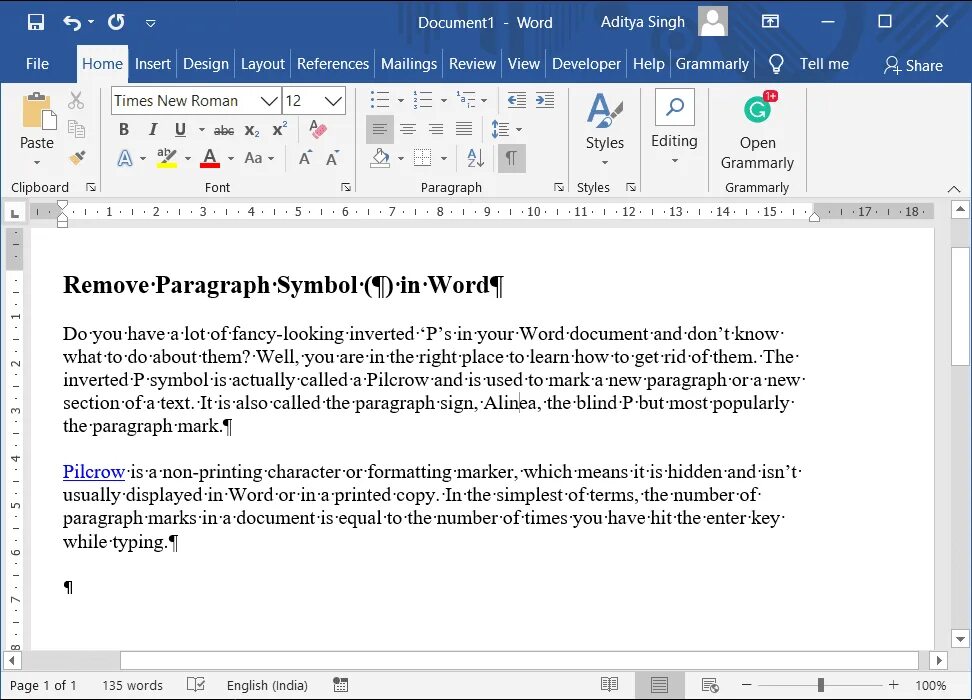Click Clear All Formatting eraser icon
Screen dimensions: 972x700
click(x=317, y=129)
